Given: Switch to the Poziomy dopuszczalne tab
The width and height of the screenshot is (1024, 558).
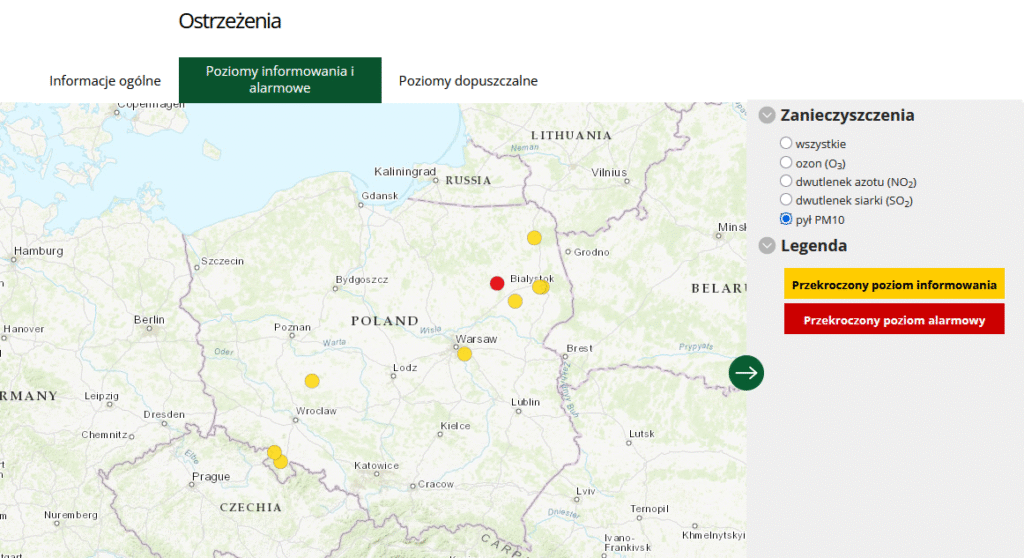Looking at the screenshot, I should coord(468,80).
